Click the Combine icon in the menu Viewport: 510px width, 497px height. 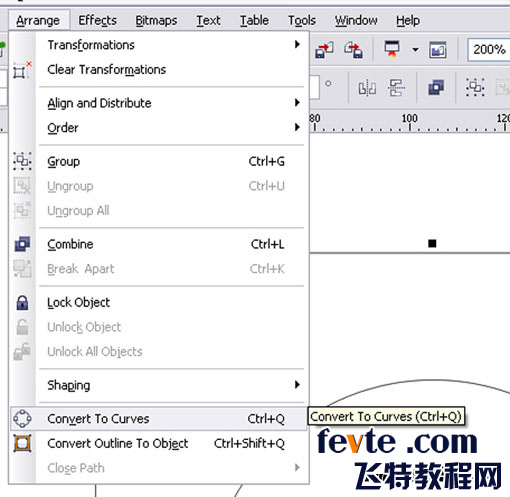[x=22, y=244]
